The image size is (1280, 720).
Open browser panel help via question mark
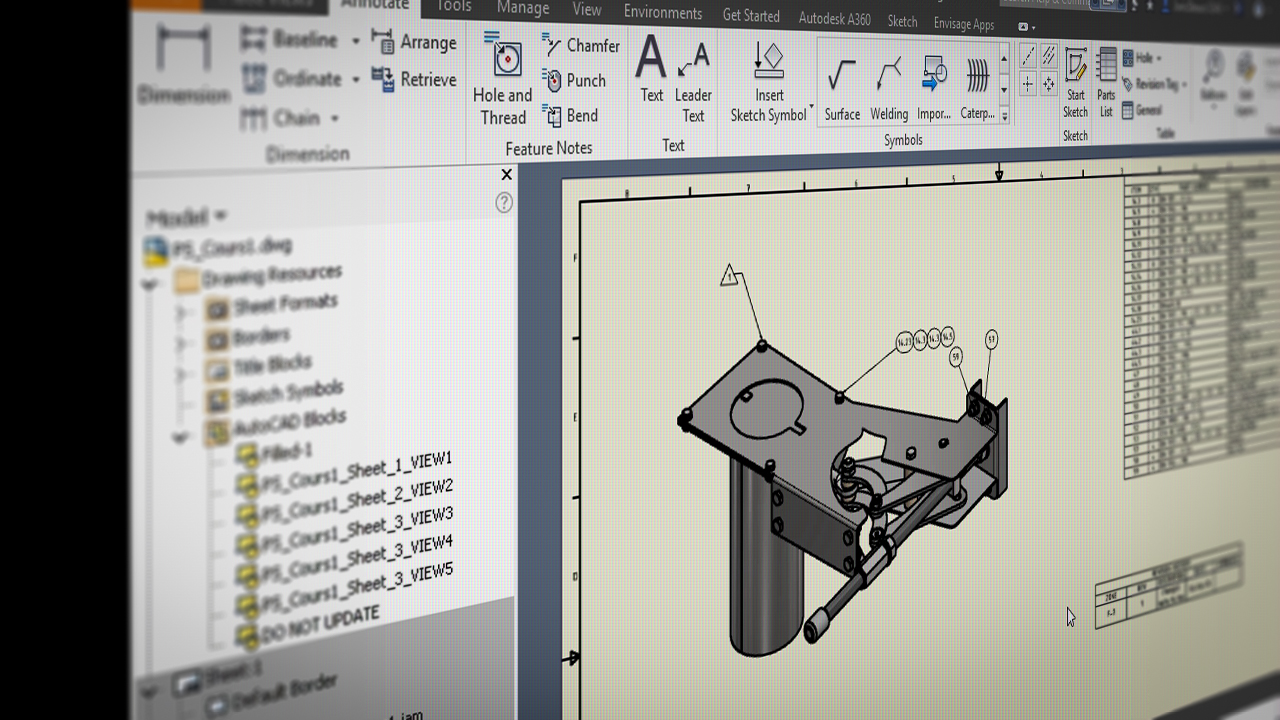[x=505, y=203]
